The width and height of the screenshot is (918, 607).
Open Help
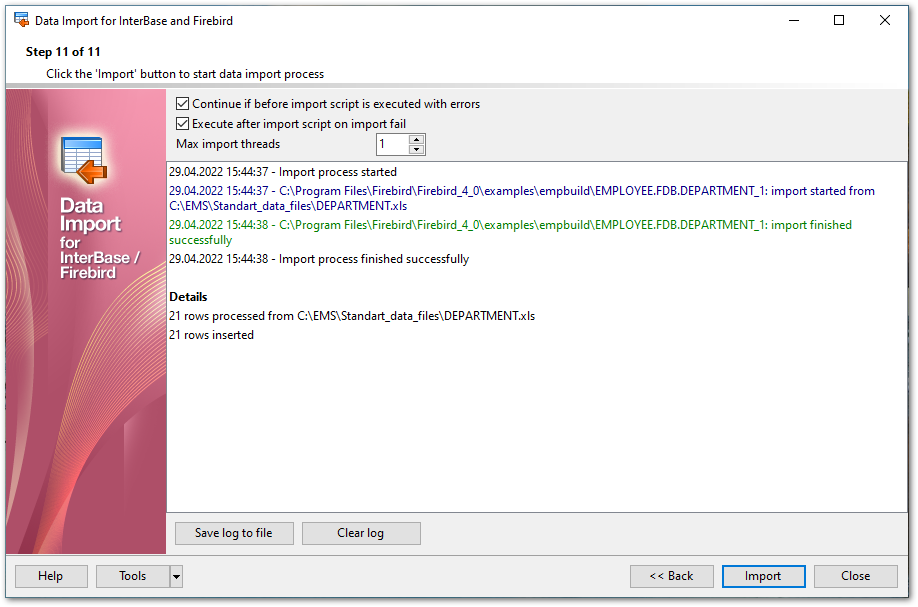pos(51,577)
